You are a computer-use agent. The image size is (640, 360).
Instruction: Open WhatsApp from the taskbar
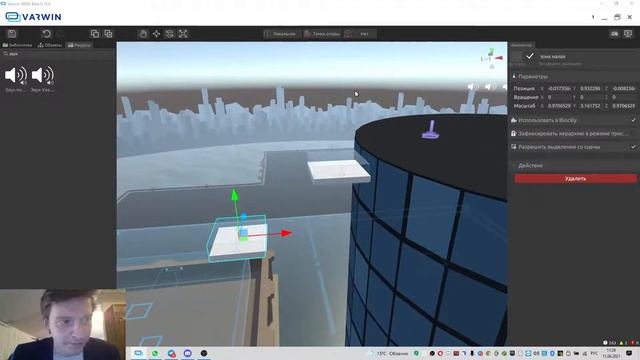(155, 353)
